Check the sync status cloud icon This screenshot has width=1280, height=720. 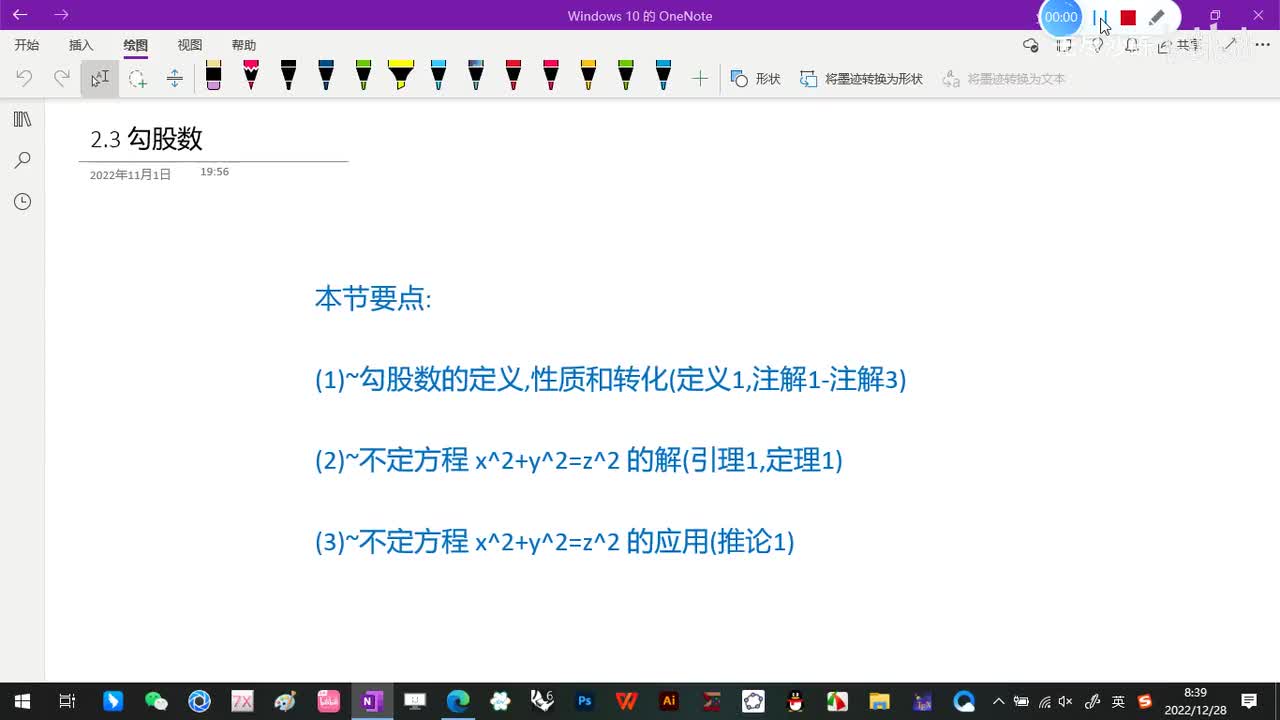point(1031,45)
